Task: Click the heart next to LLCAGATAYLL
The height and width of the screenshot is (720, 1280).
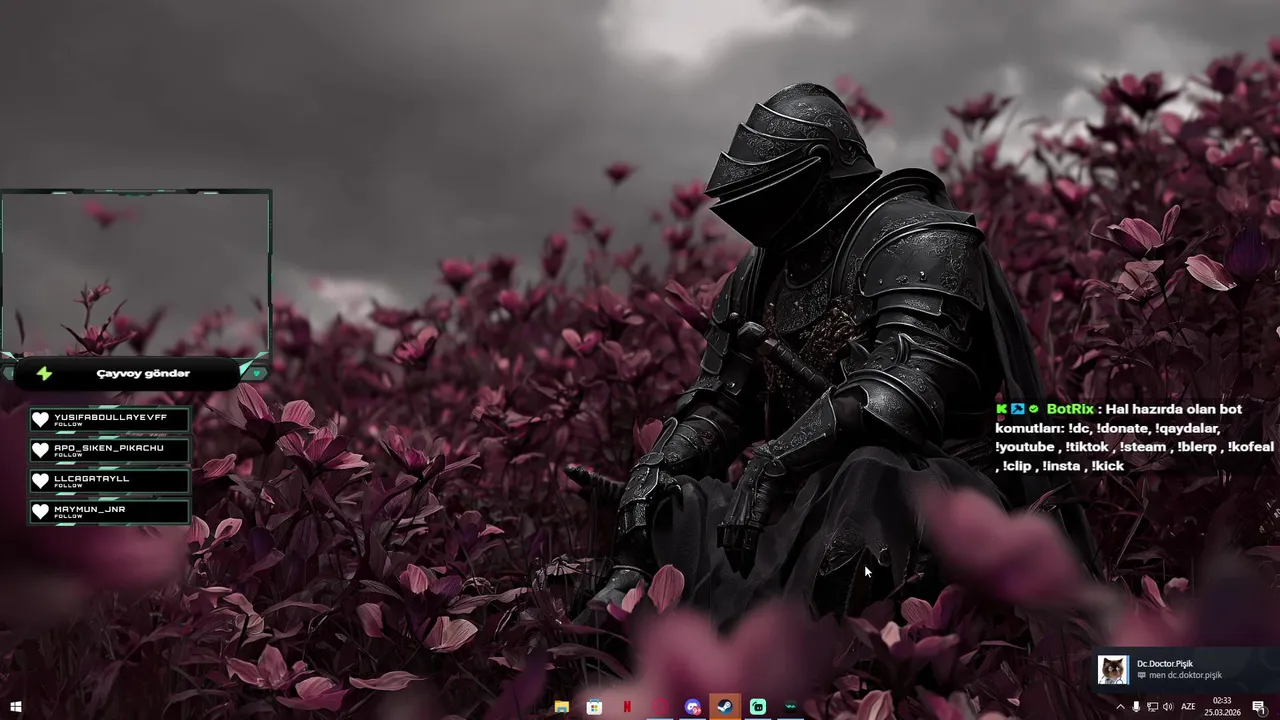Action: pos(41,481)
